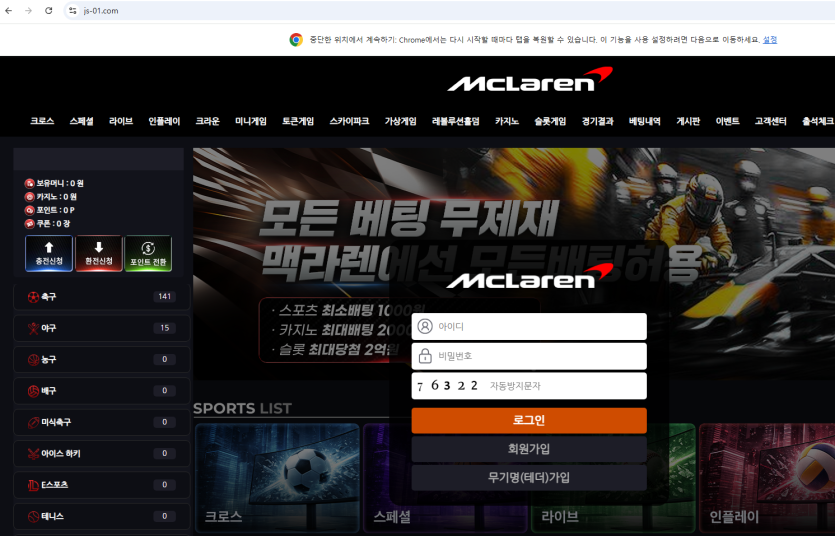Open the 설정 link in Chrome notice

(769, 40)
